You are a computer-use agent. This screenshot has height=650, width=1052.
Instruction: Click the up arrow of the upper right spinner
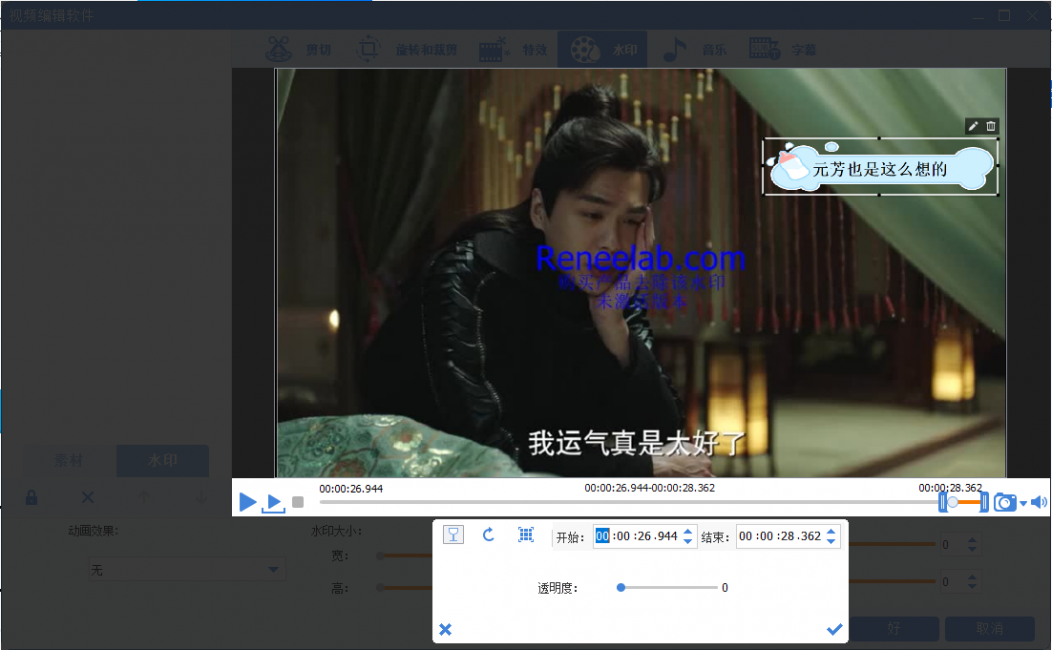tap(972, 540)
